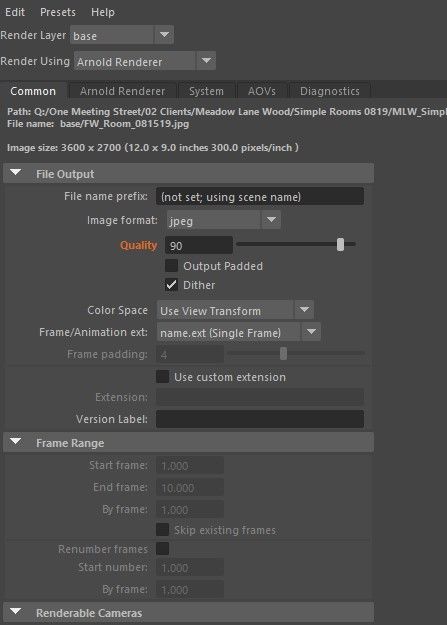The image size is (447, 625).
Task: Open the Image format jpeg dropdown
Action: (224, 220)
